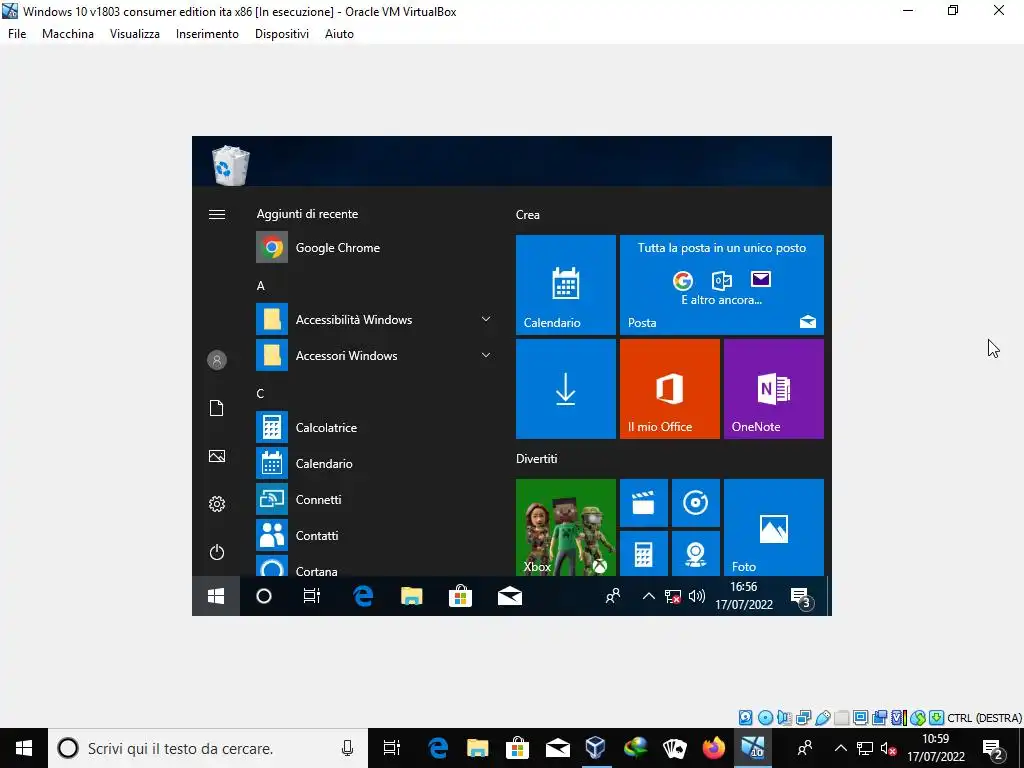Click the user account icon in Start sidebar
1024x768 pixels.
(x=217, y=360)
